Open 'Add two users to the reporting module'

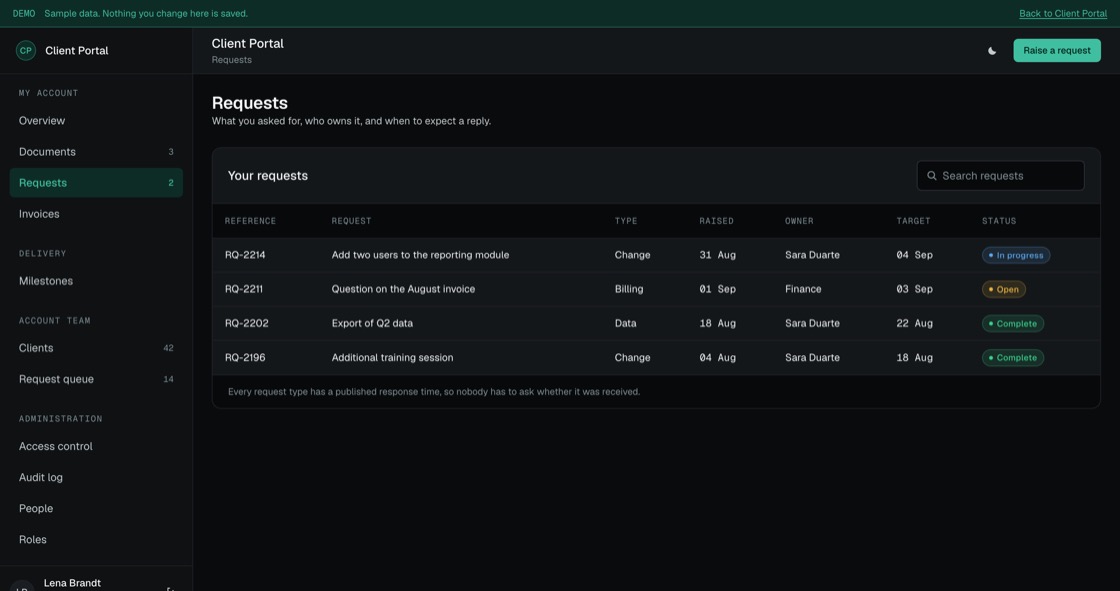420,255
